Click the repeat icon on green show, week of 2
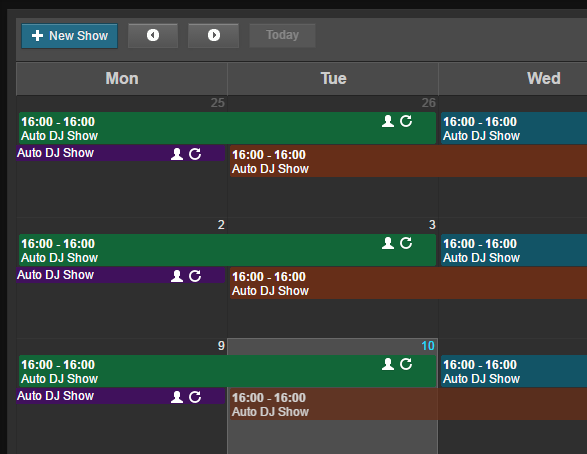 coord(406,243)
